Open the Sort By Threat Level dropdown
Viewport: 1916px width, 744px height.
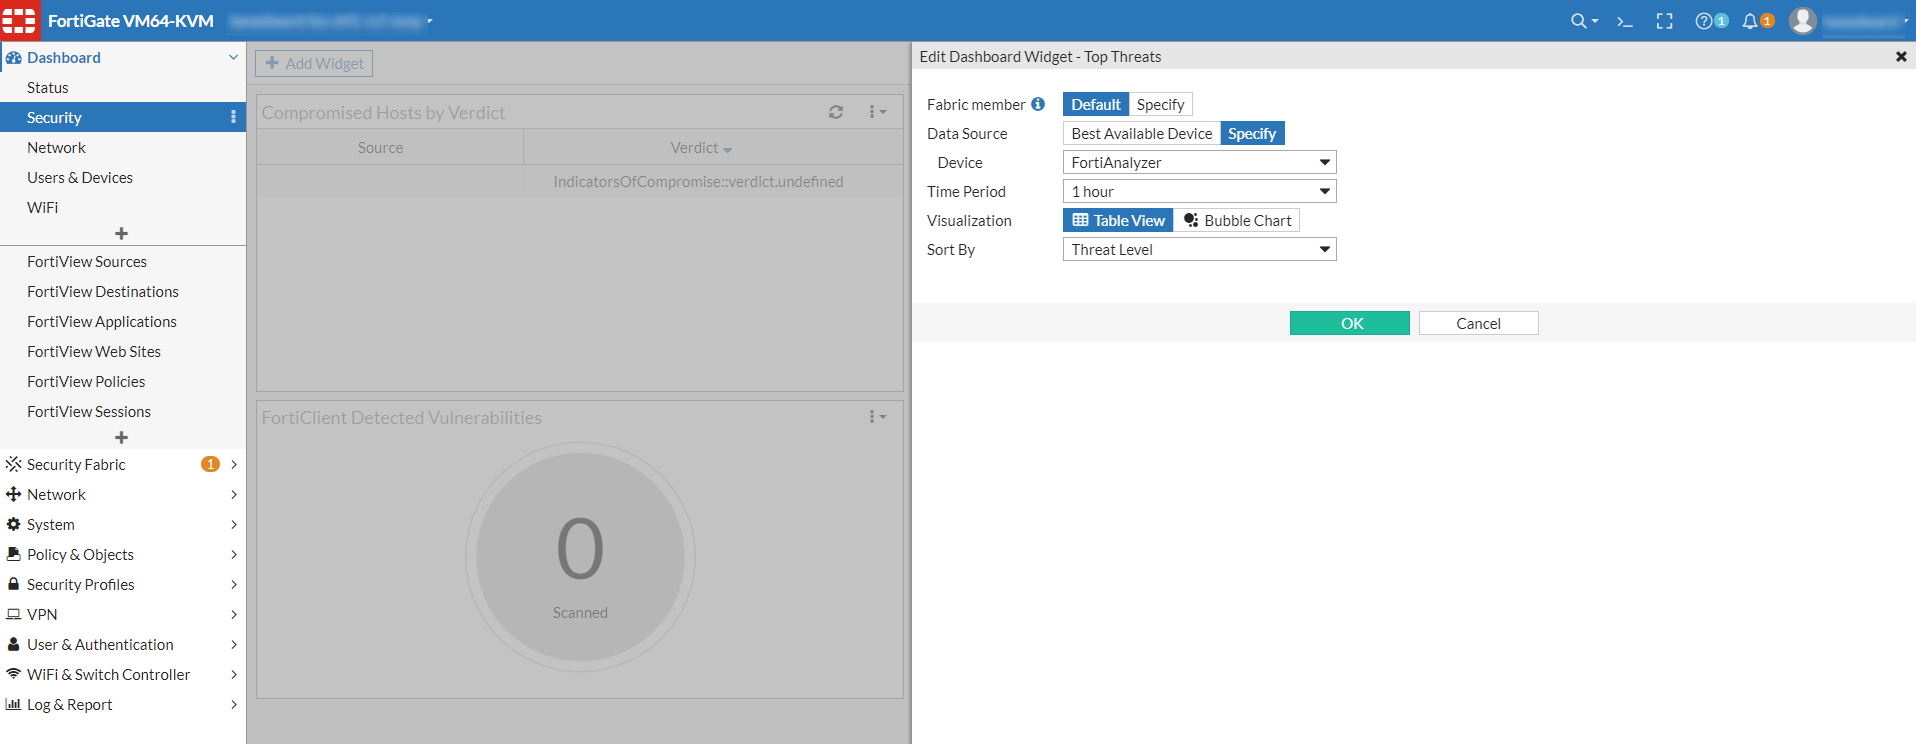pos(1199,249)
